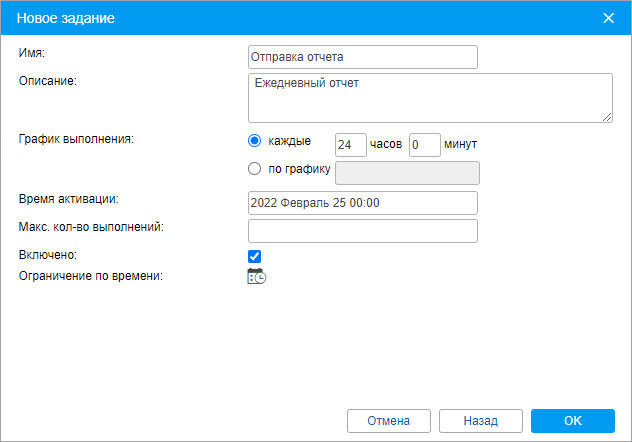The width and height of the screenshot is (632, 442).
Task: Open the time limitation calendar-clock icon
Action: [x=256, y=277]
